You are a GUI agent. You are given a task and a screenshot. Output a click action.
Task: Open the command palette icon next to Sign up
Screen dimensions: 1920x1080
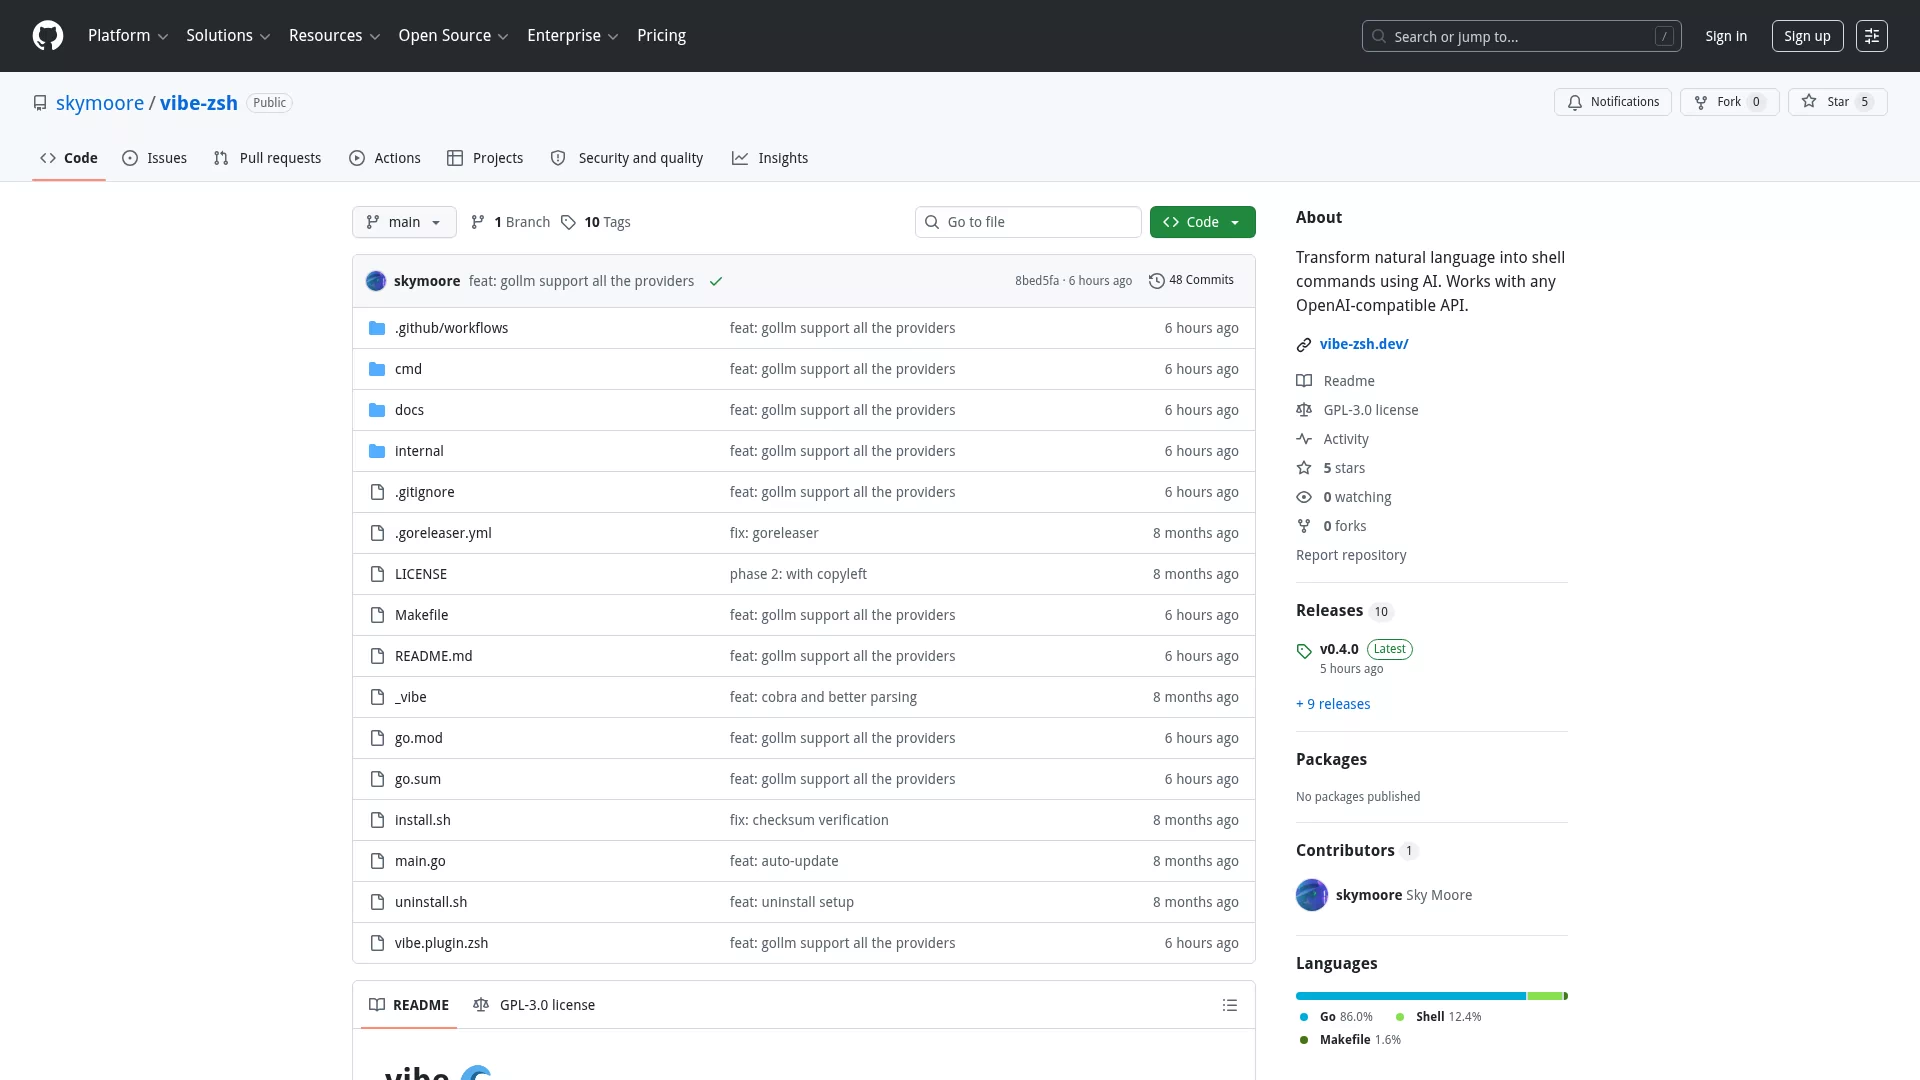[x=1871, y=36]
